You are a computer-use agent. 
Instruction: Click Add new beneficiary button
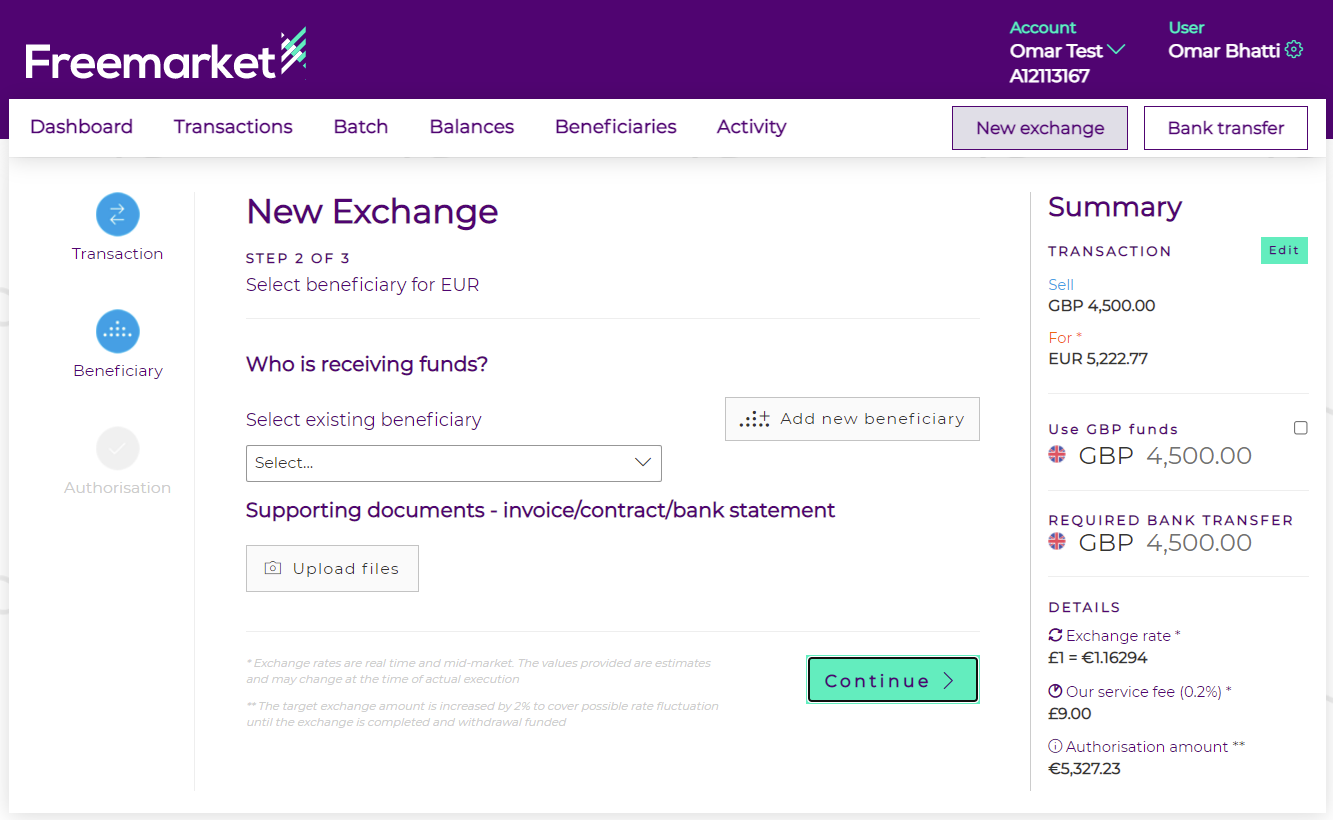click(852, 419)
